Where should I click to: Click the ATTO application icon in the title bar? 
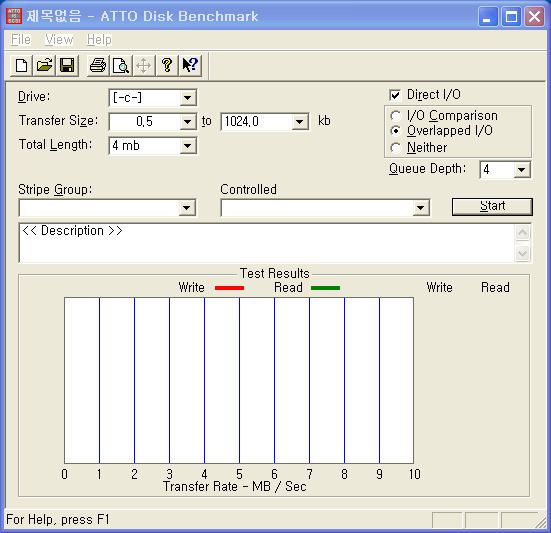pos(14,16)
